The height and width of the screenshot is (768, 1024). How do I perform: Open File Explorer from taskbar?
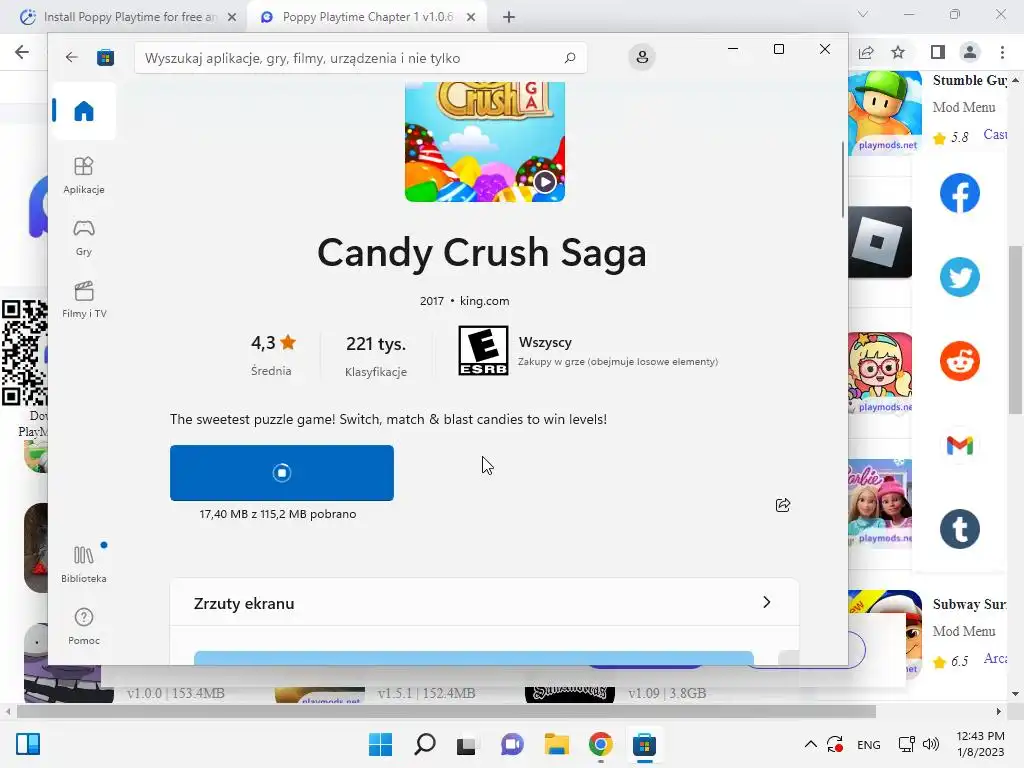(556, 744)
